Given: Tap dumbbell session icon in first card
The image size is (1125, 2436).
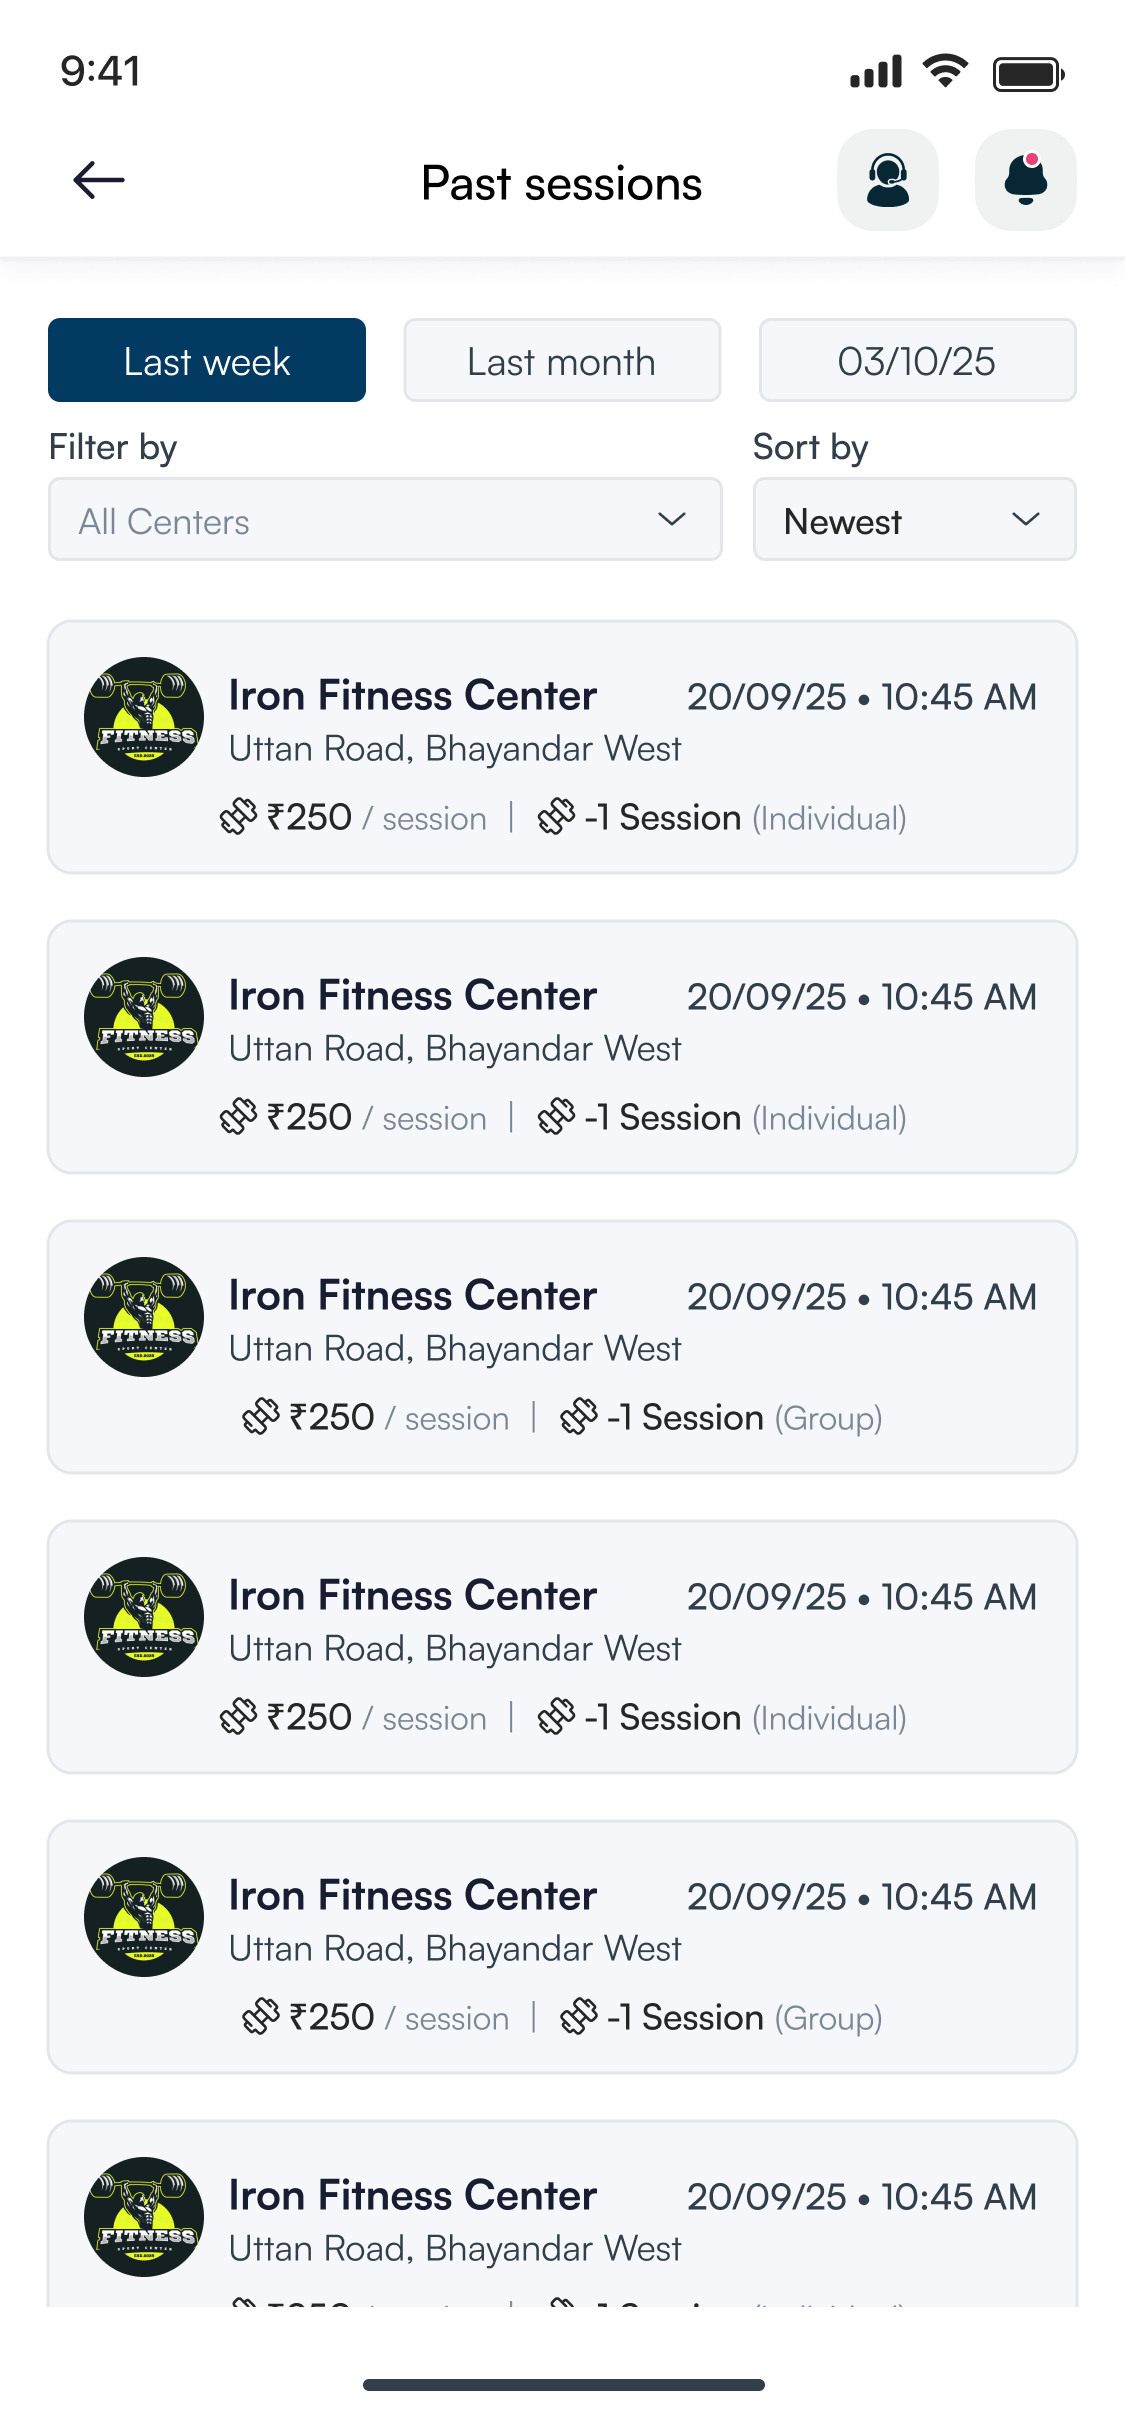Looking at the screenshot, I should point(556,817).
